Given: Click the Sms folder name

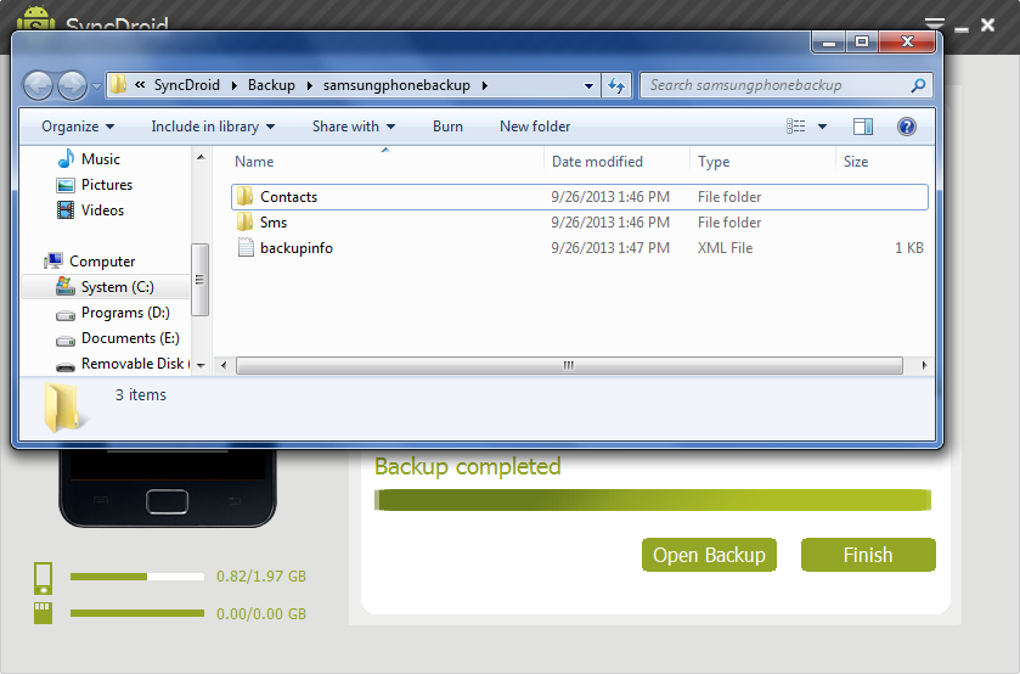Looking at the screenshot, I should pyautogui.click(x=273, y=222).
